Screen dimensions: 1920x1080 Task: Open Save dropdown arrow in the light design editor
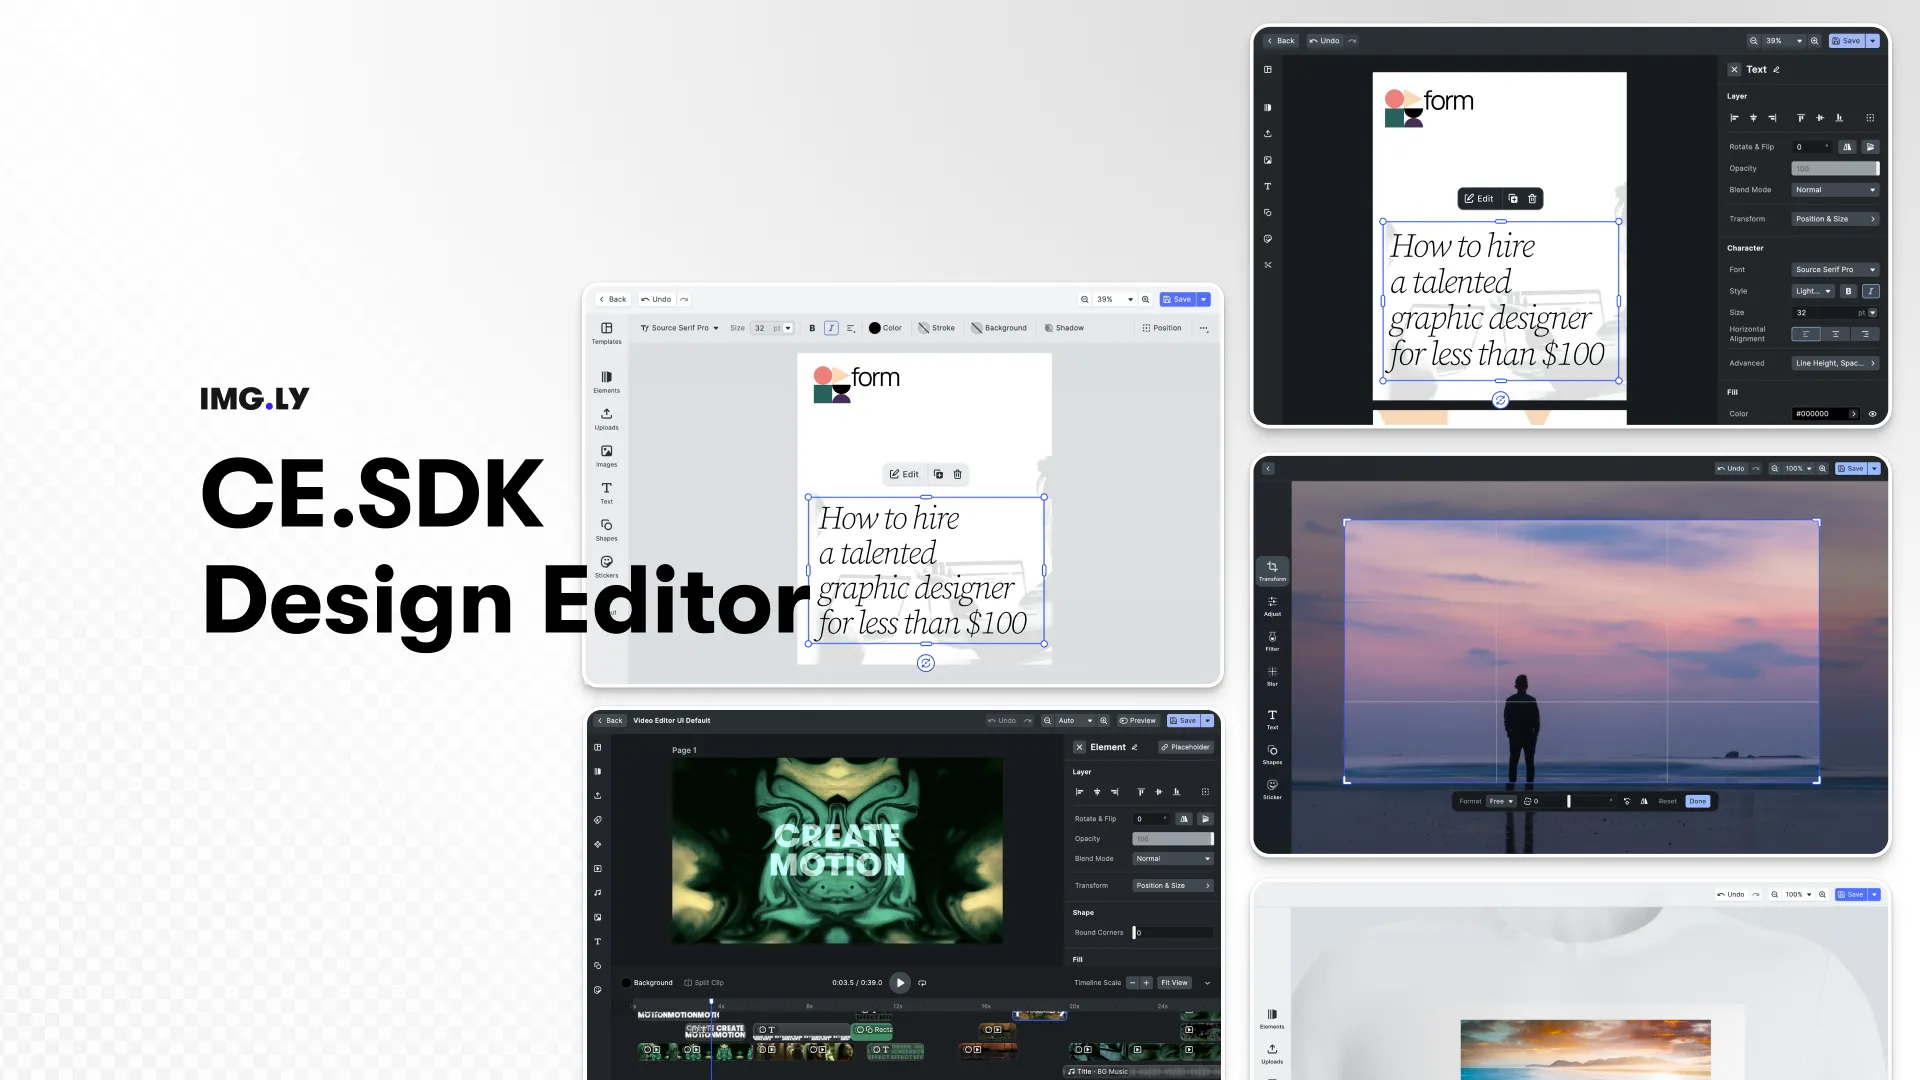[x=1204, y=299]
